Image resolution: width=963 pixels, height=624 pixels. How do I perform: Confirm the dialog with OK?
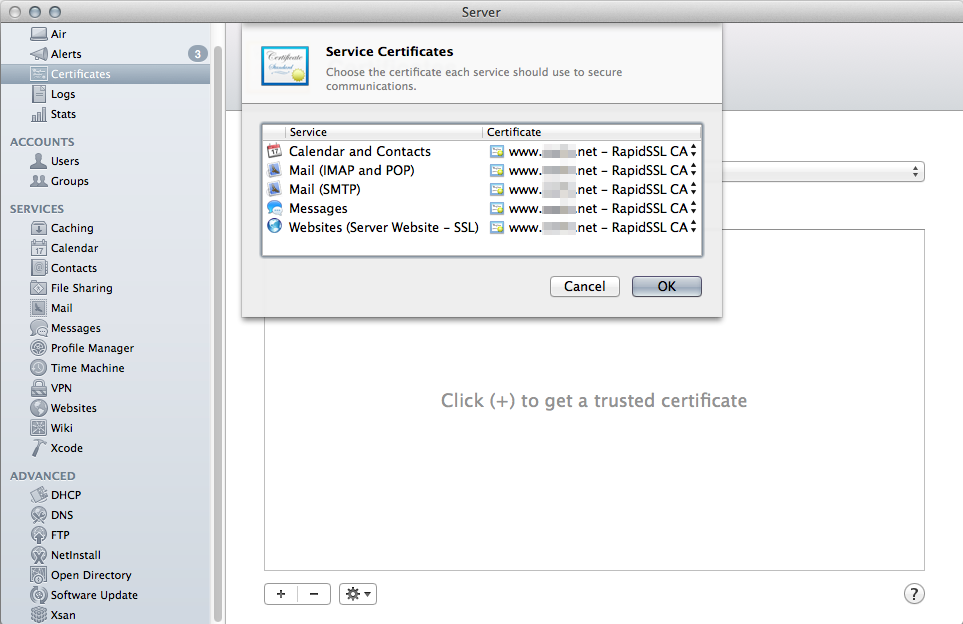pos(666,287)
